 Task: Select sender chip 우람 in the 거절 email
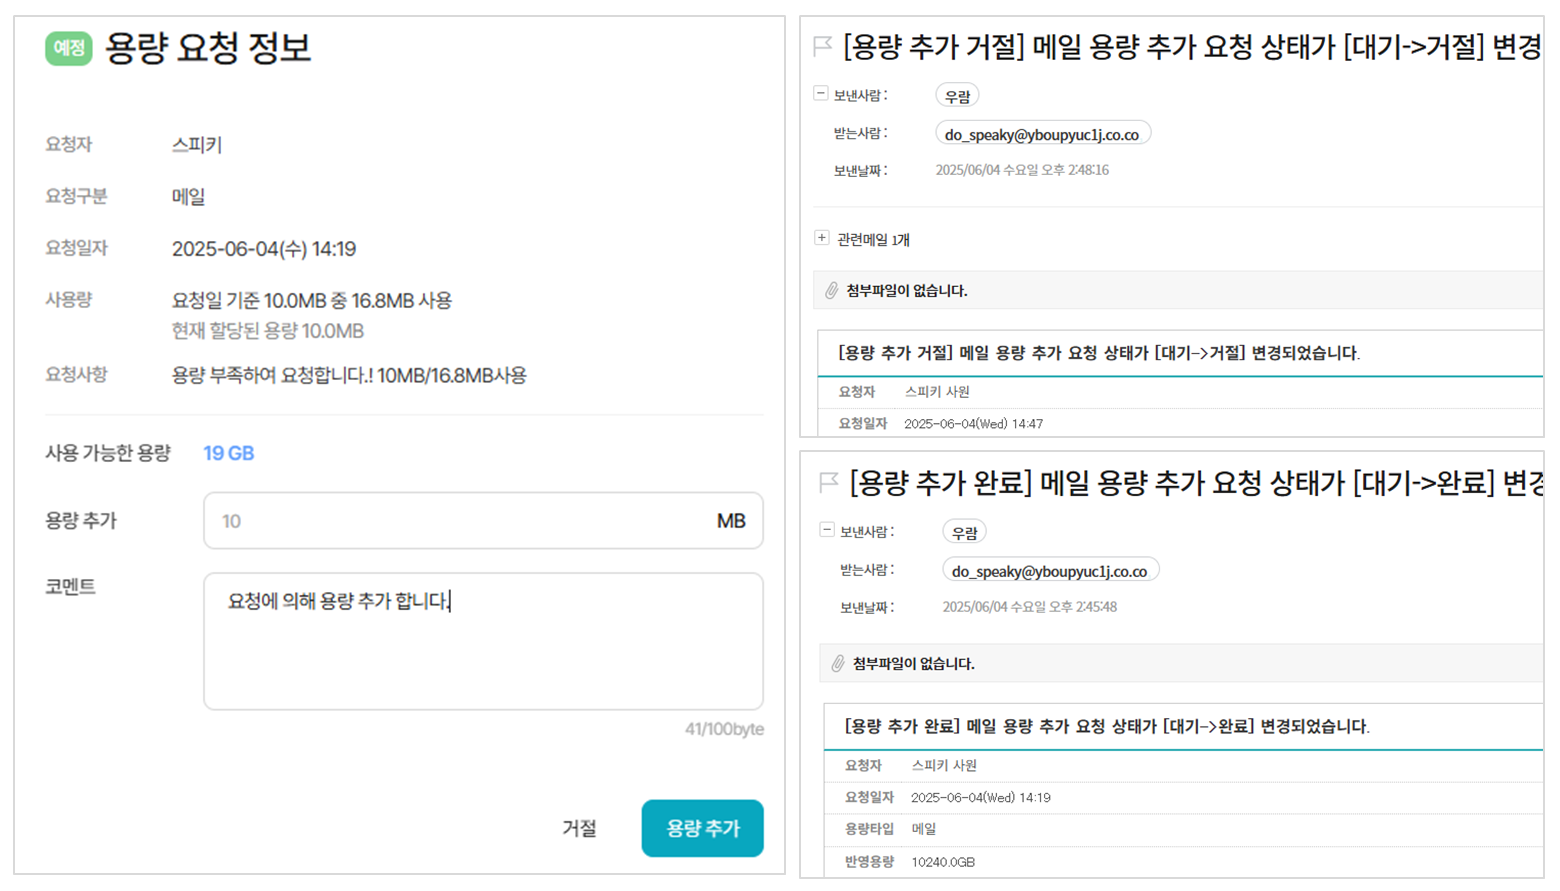tap(957, 96)
